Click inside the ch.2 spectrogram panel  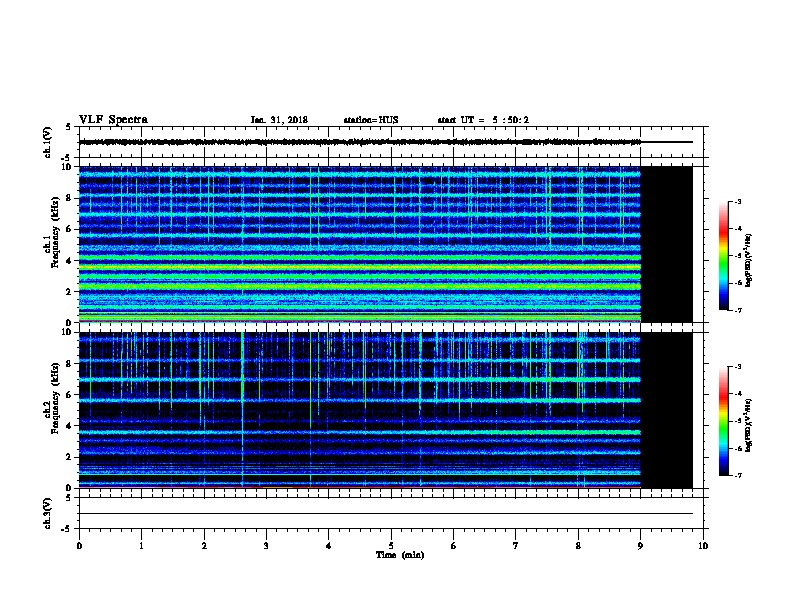(360, 410)
